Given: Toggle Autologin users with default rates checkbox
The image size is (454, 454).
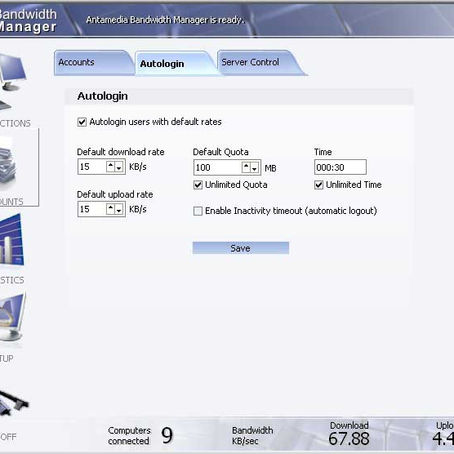Looking at the screenshot, I should click(82, 122).
